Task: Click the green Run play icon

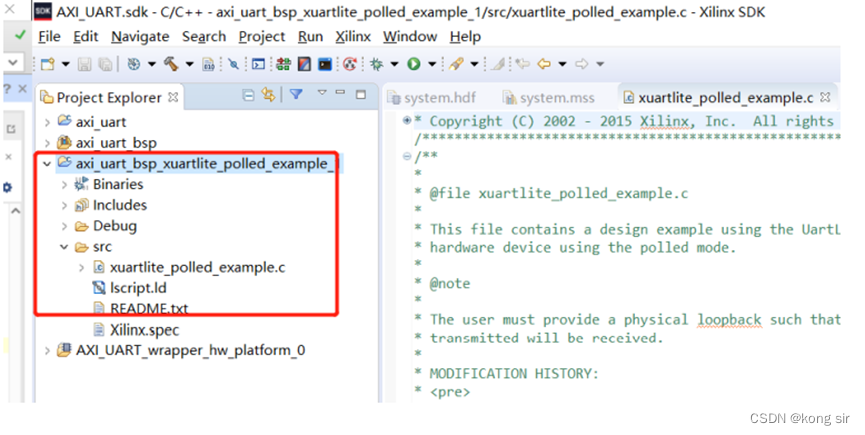Action: pos(414,64)
